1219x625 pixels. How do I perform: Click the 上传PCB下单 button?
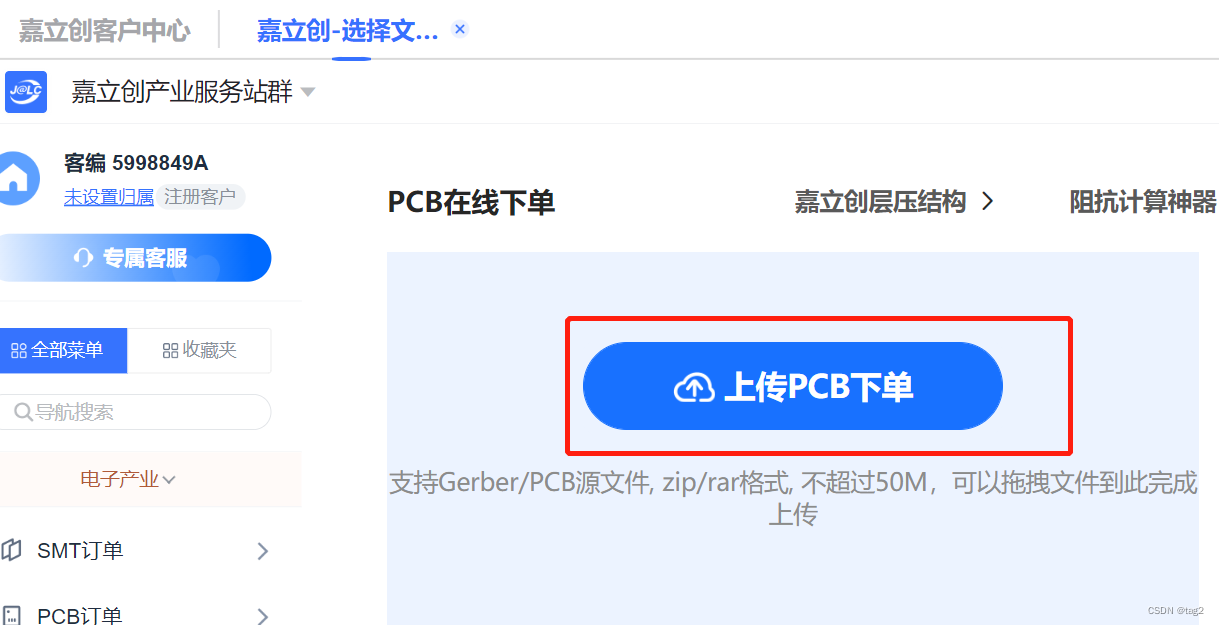pyautogui.click(x=792, y=386)
